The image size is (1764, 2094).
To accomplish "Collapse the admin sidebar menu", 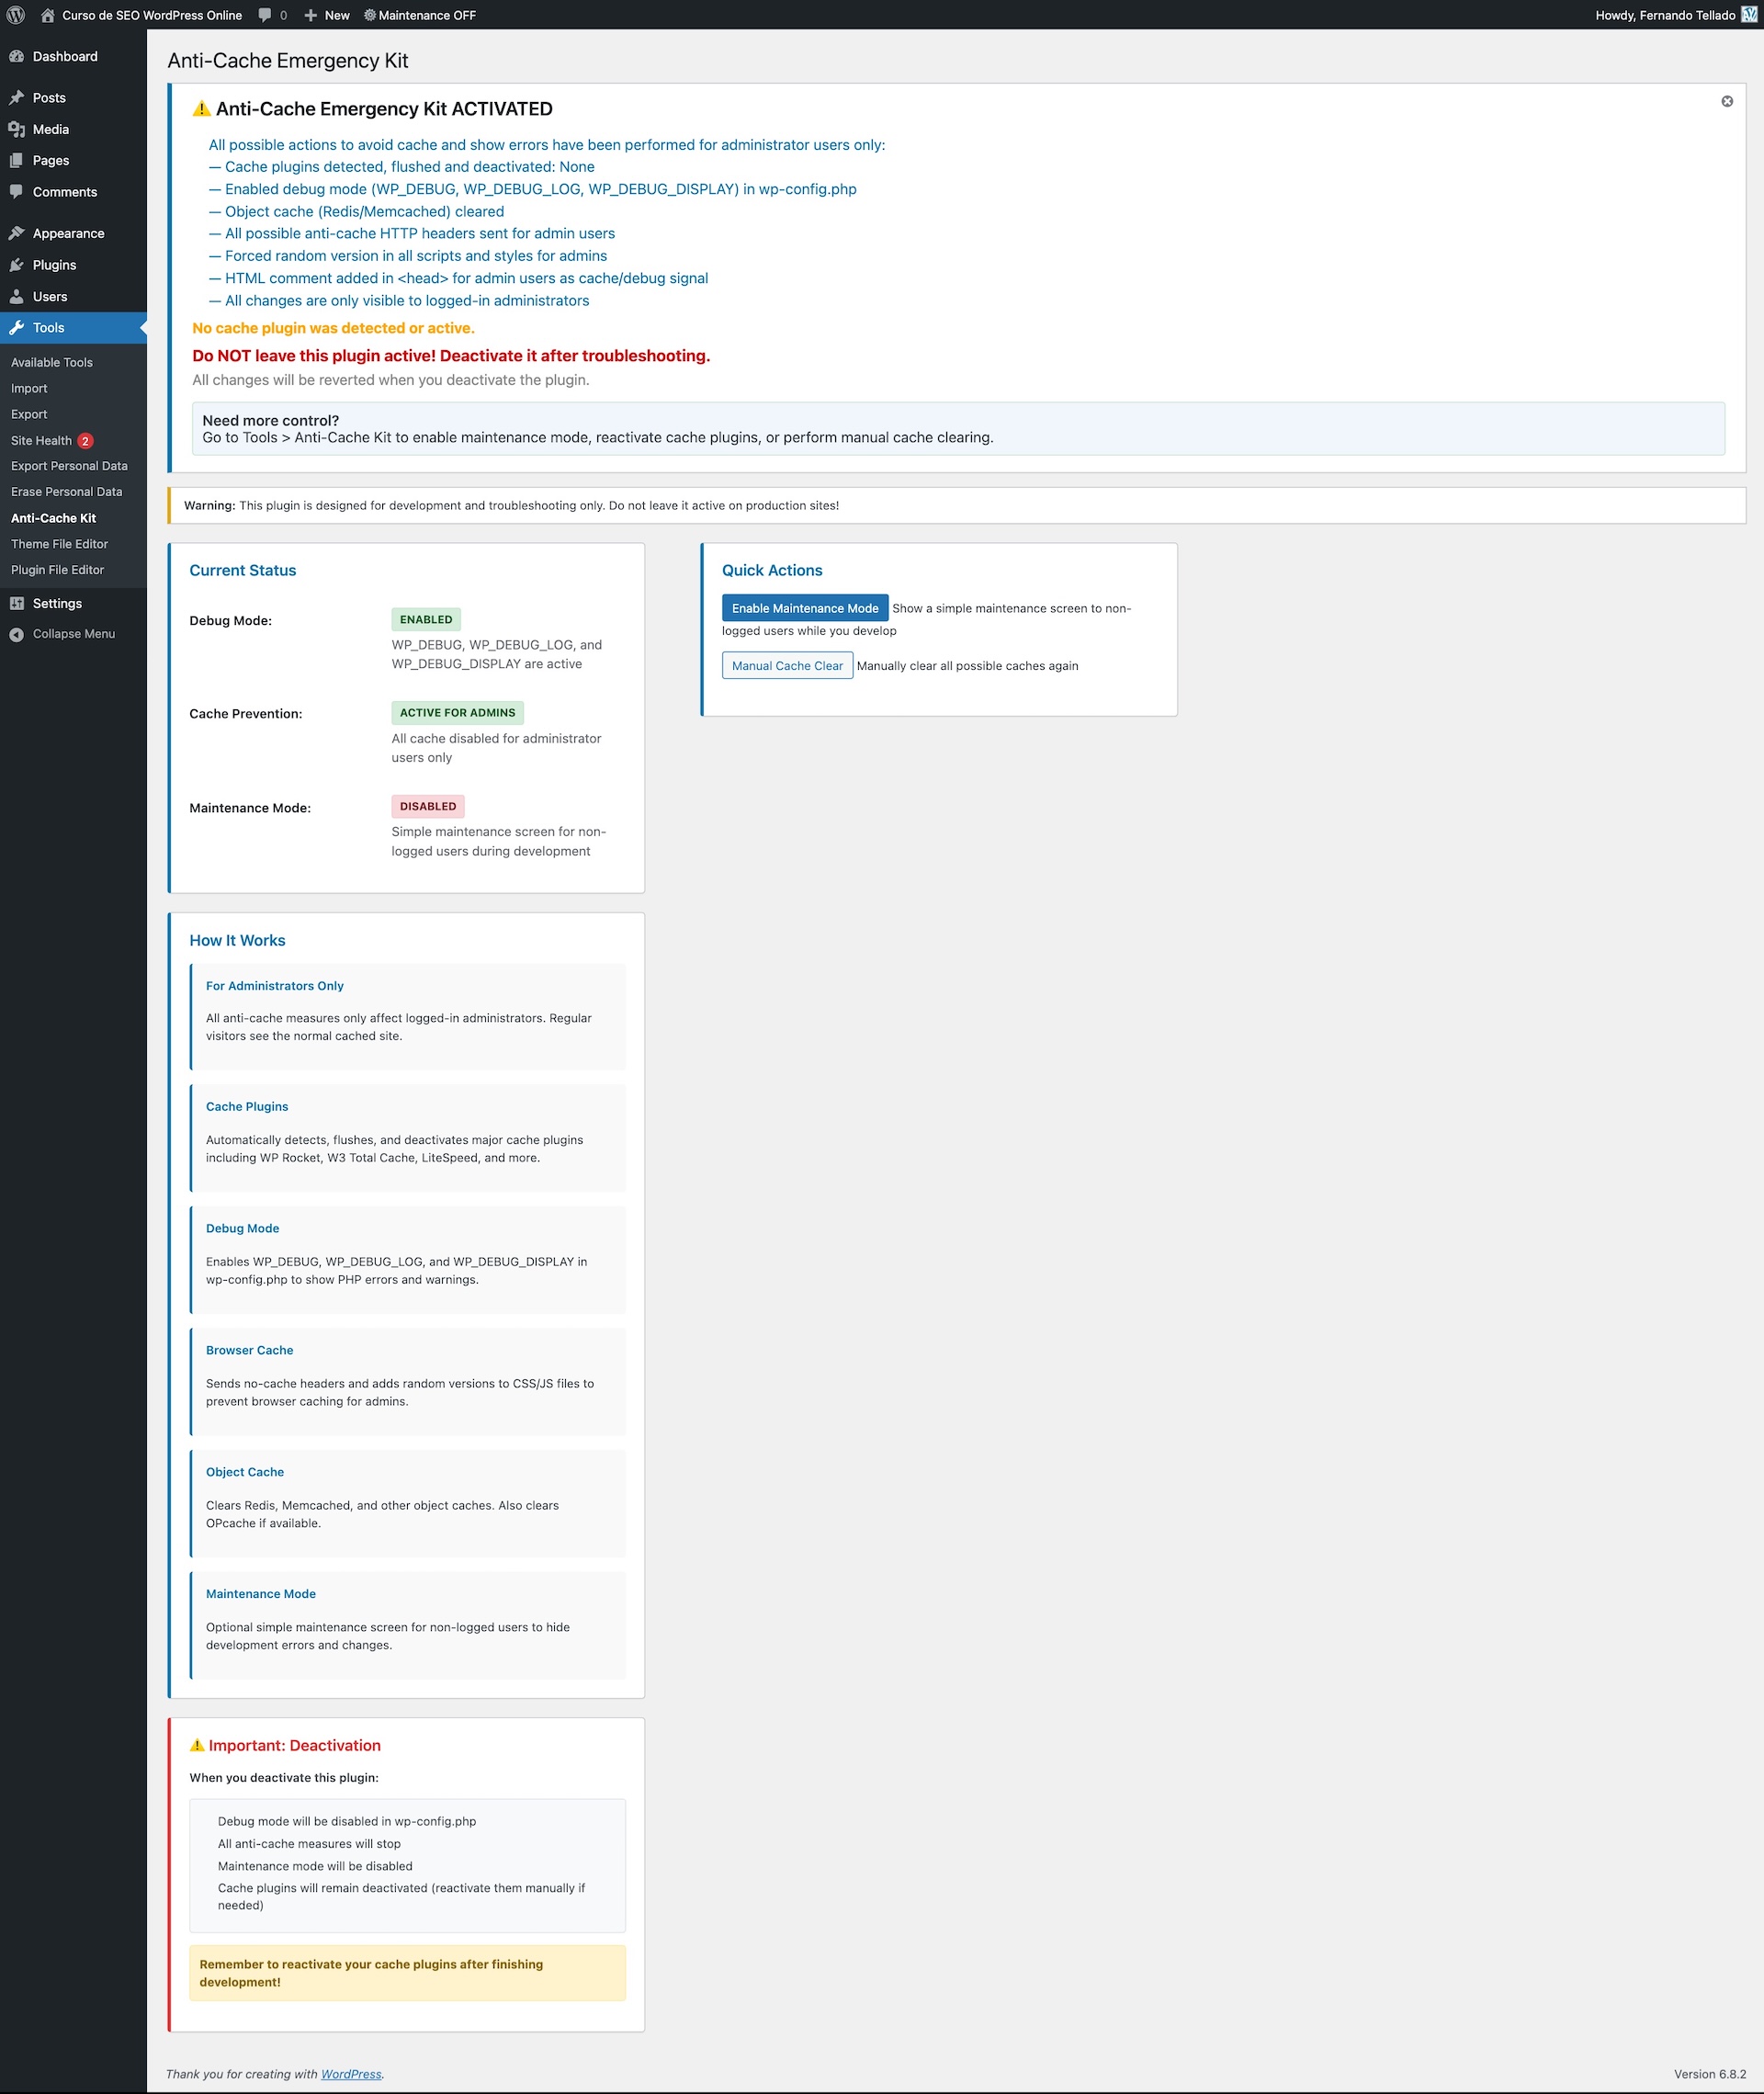I will tap(73, 634).
